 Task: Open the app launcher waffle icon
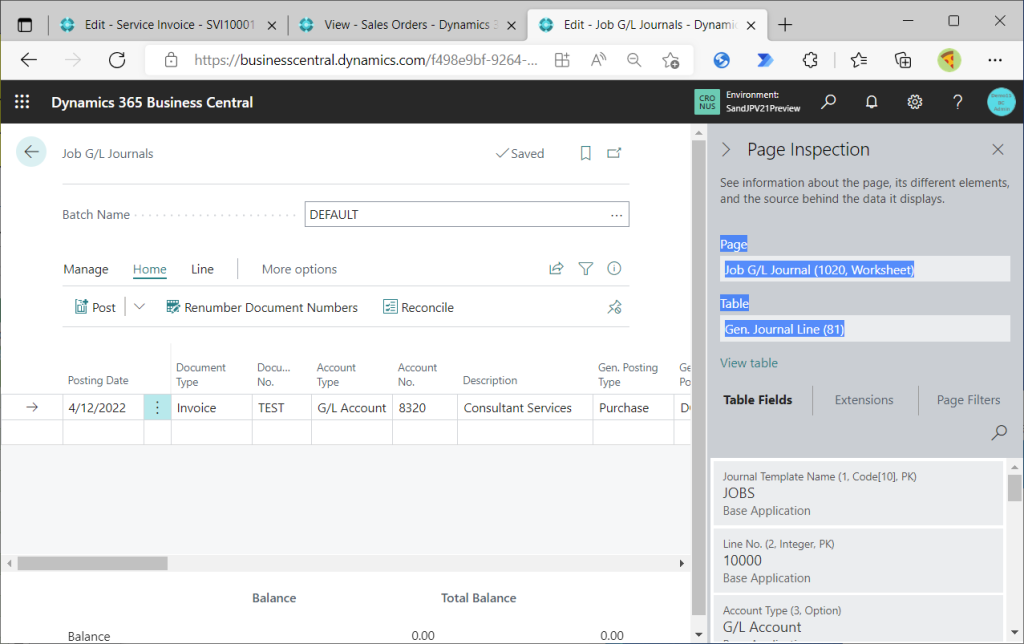click(x=22, y=102)
